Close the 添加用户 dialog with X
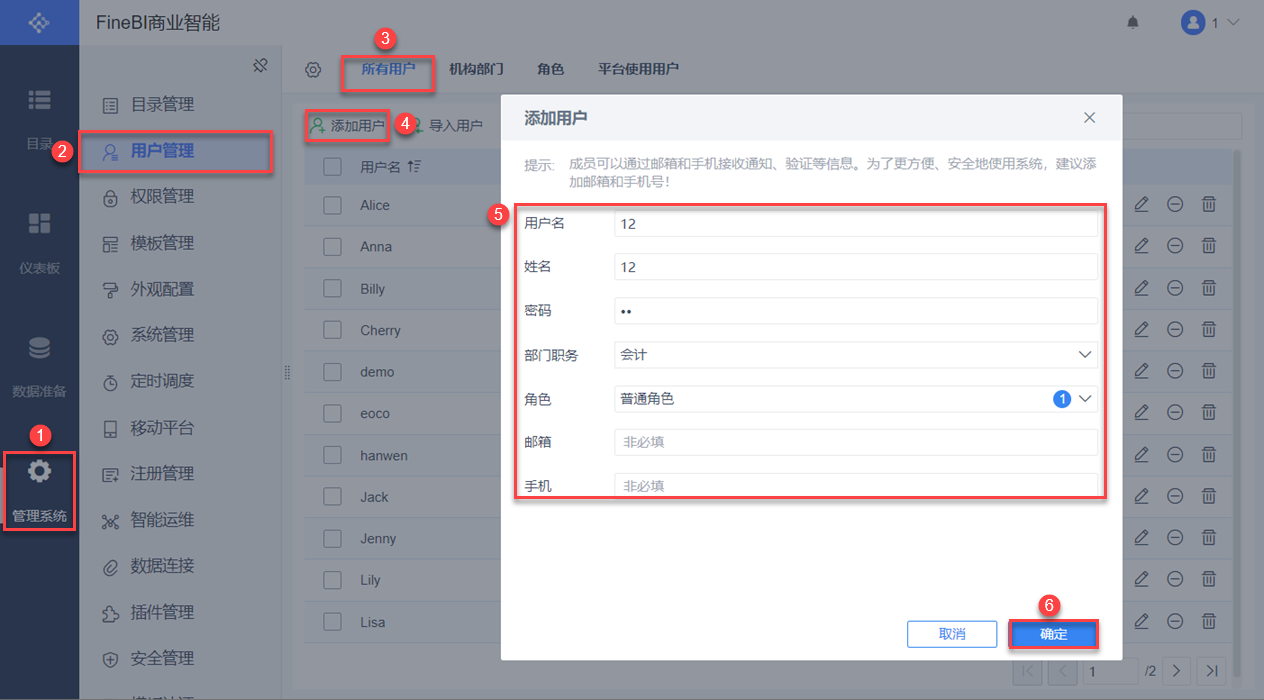This screenshot has height=700, width=1264. [1090, 118]
